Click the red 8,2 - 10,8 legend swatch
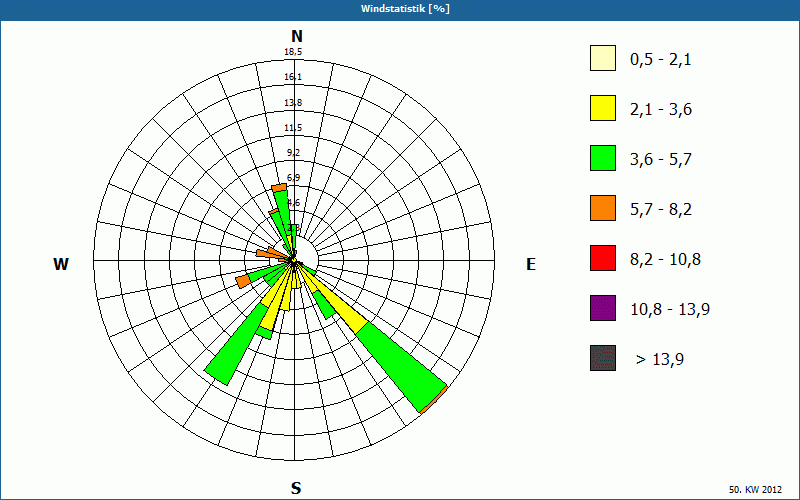 603,258
